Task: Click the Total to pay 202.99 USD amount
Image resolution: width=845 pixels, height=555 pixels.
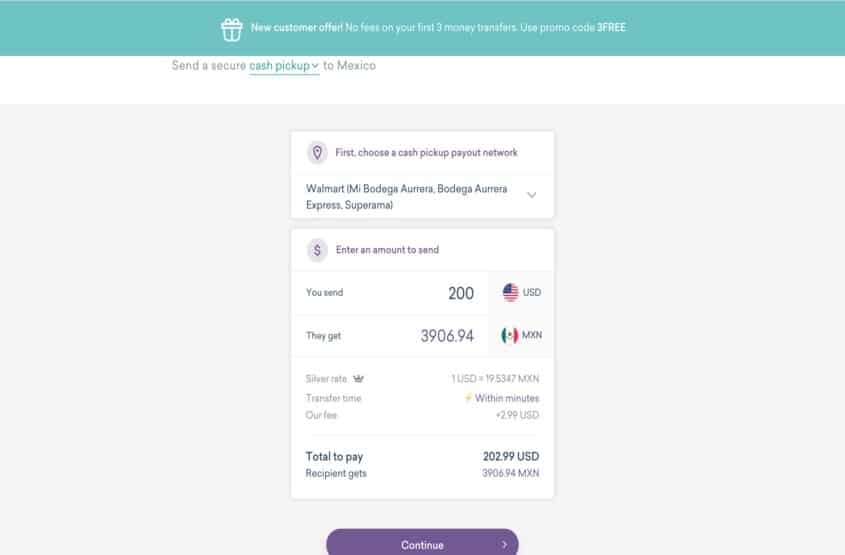Action: click(x=511, y=456)
